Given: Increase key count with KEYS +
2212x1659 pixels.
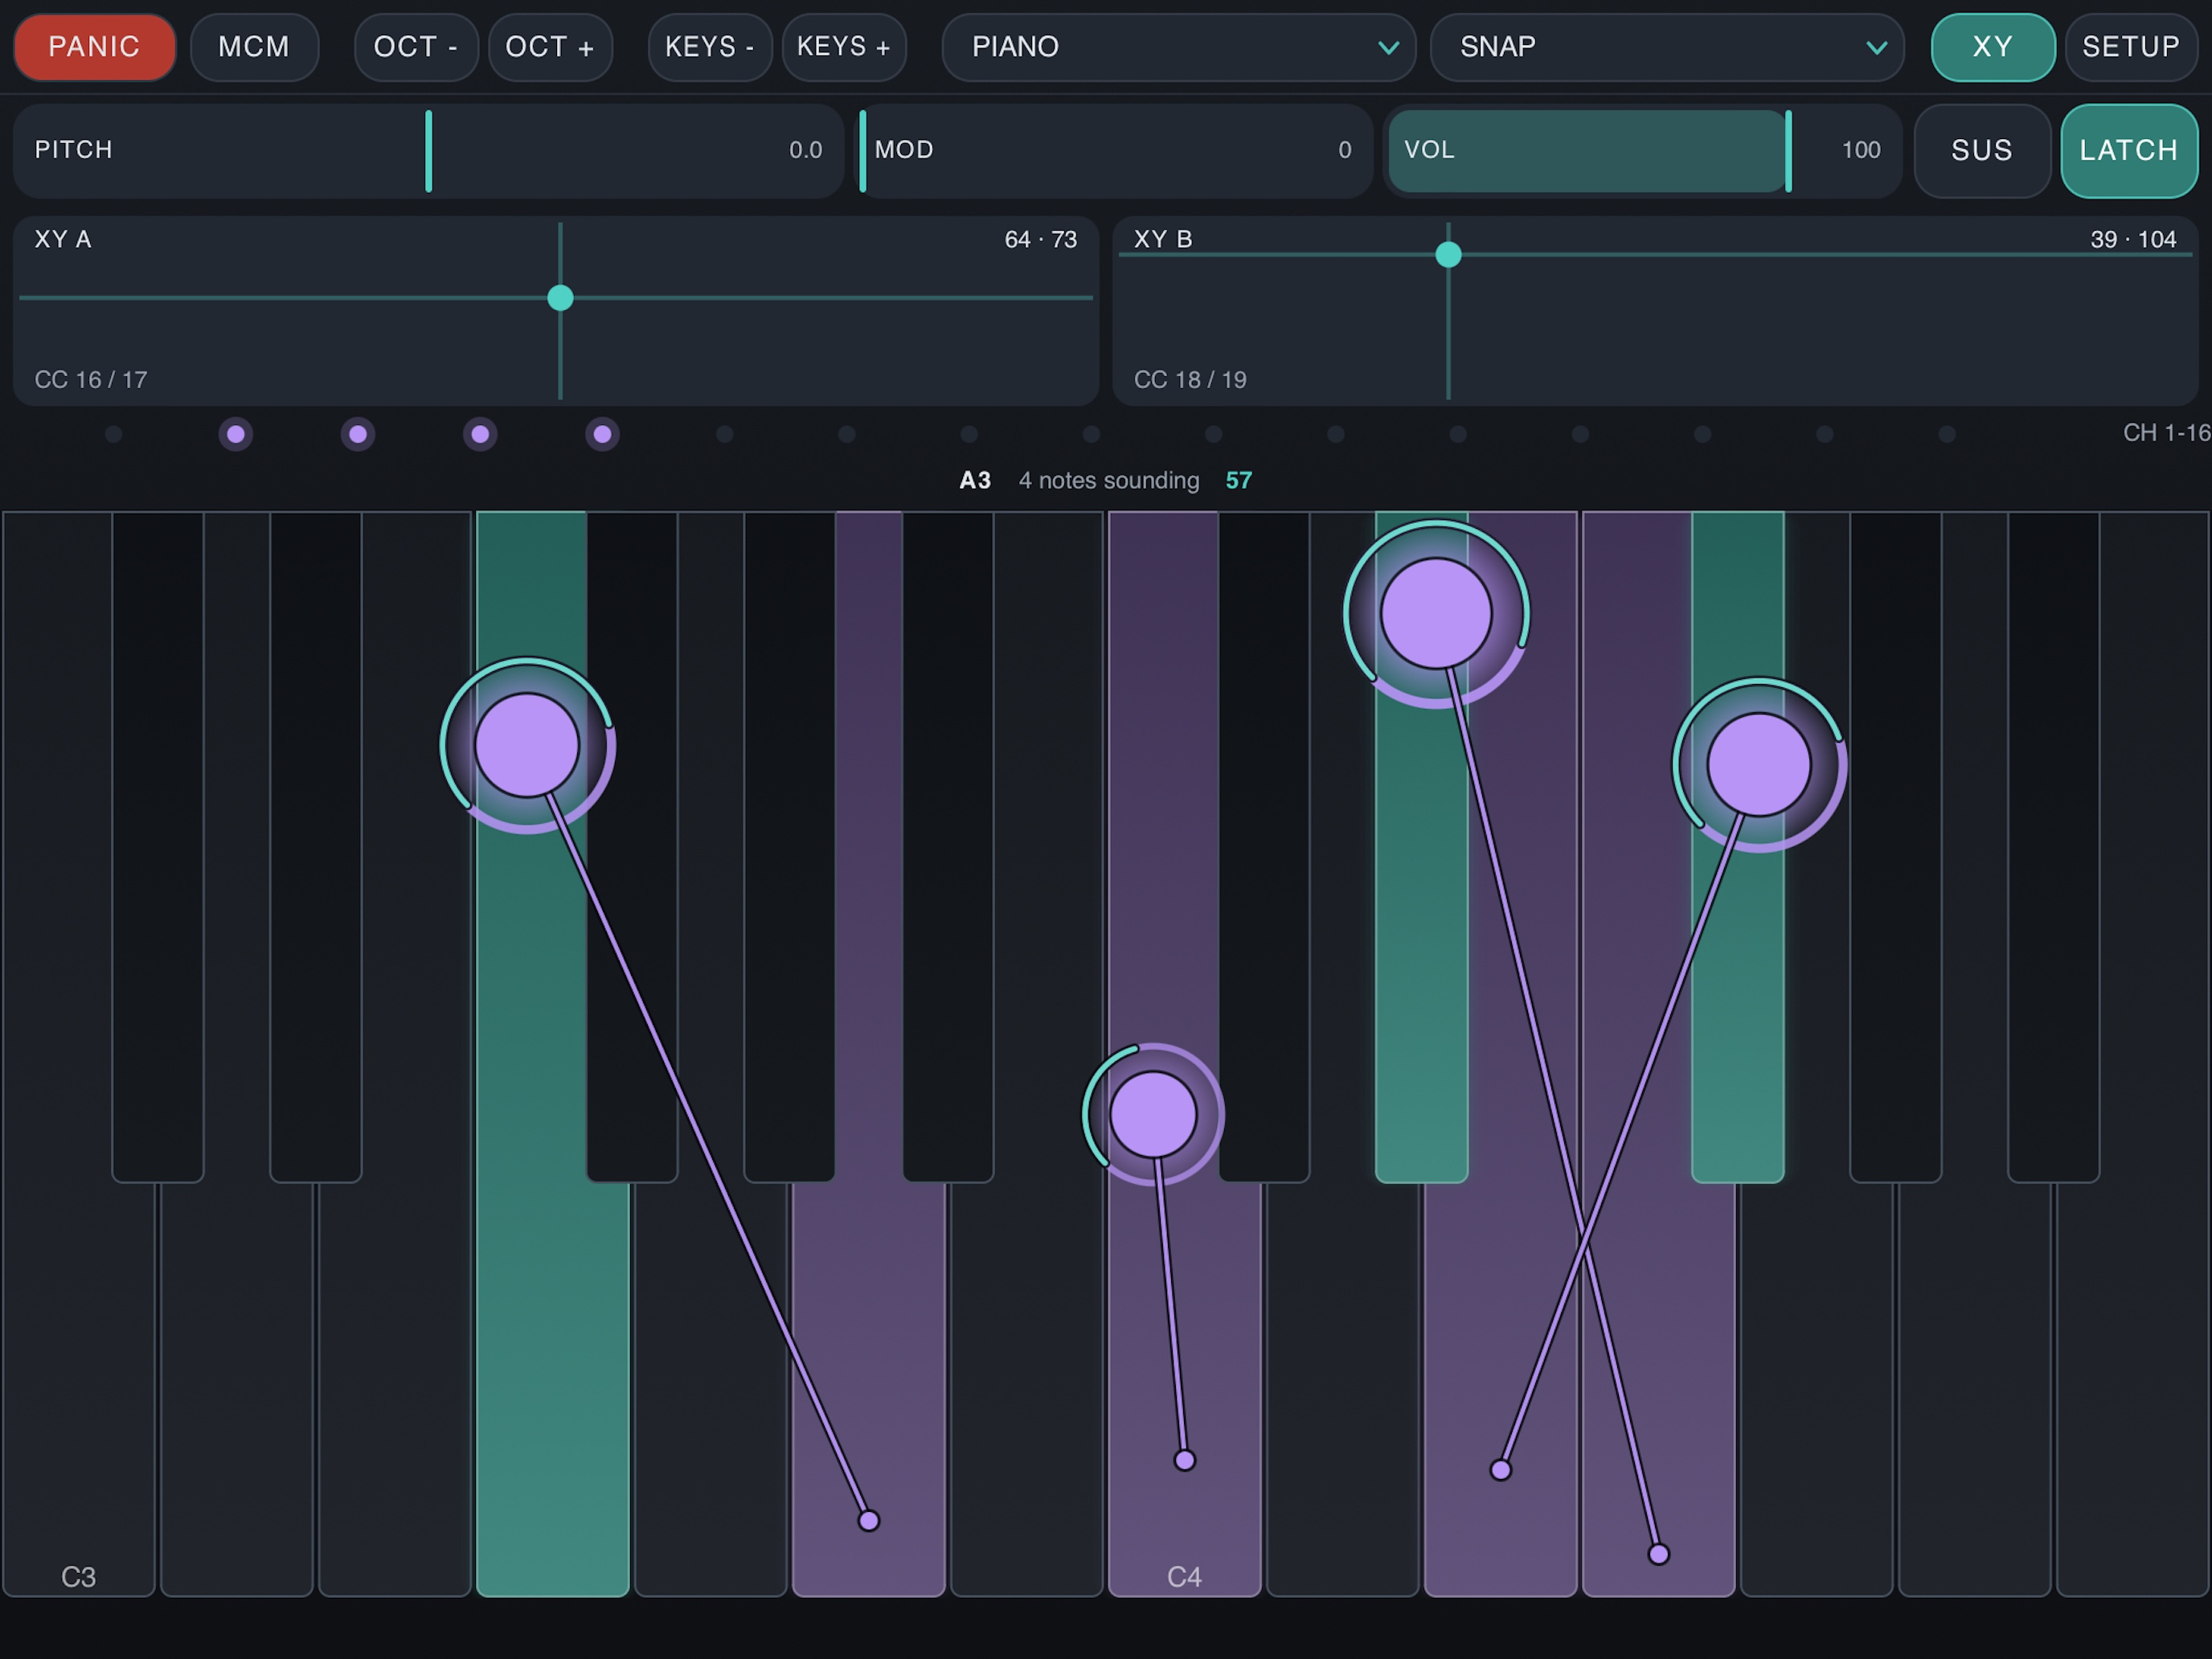Looking at the screenshot, I should [844, 47].
